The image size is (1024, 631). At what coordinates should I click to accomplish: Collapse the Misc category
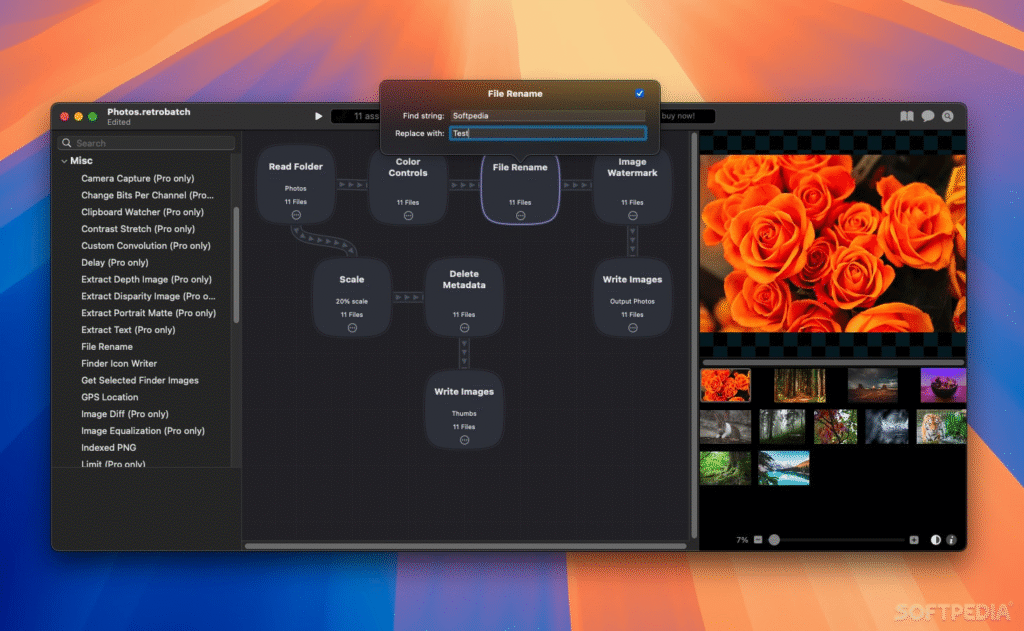click(x=65, y=161)
